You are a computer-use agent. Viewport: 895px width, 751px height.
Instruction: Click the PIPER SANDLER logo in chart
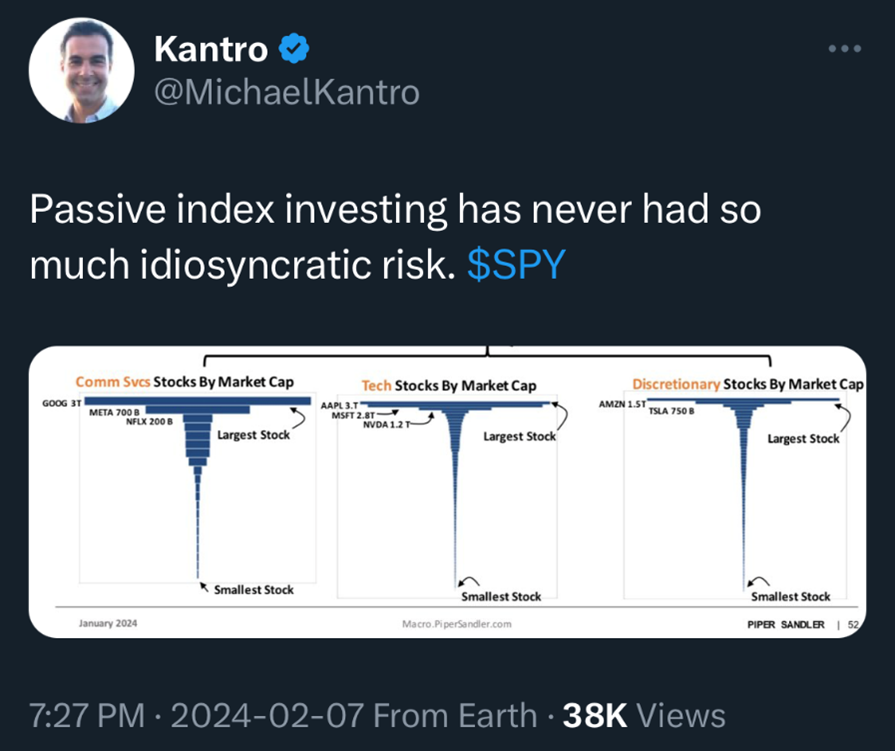[785, 624]
